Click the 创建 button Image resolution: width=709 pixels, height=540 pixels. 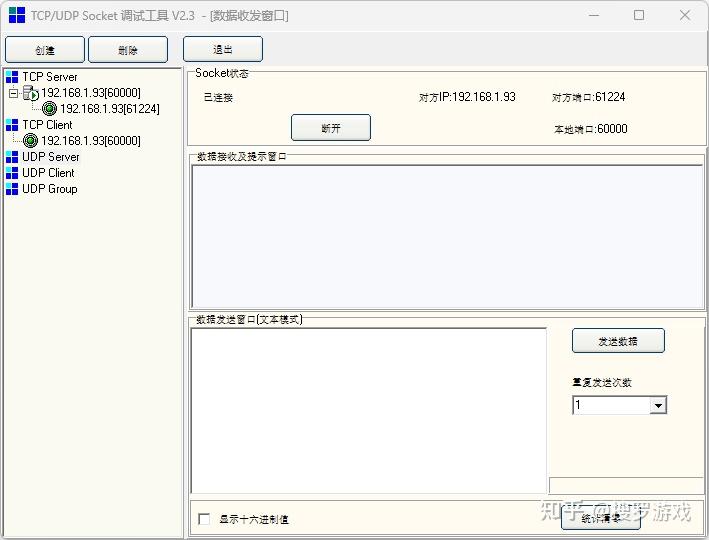tap(45, 50)
